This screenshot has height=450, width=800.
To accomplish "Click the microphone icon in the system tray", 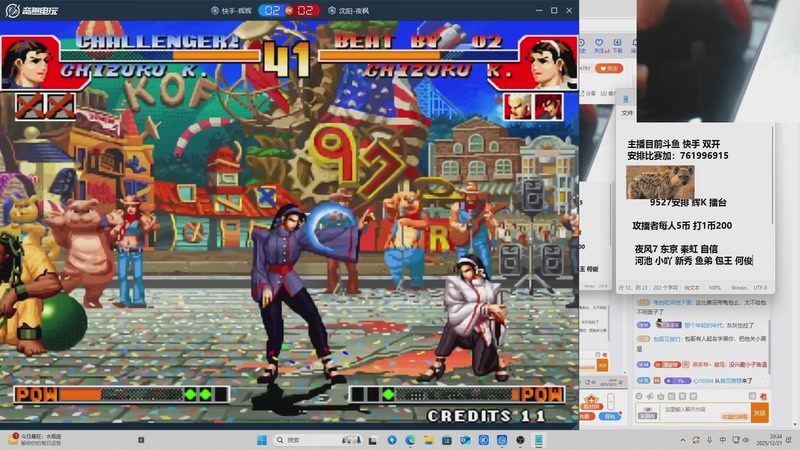I will click(709, 440).
